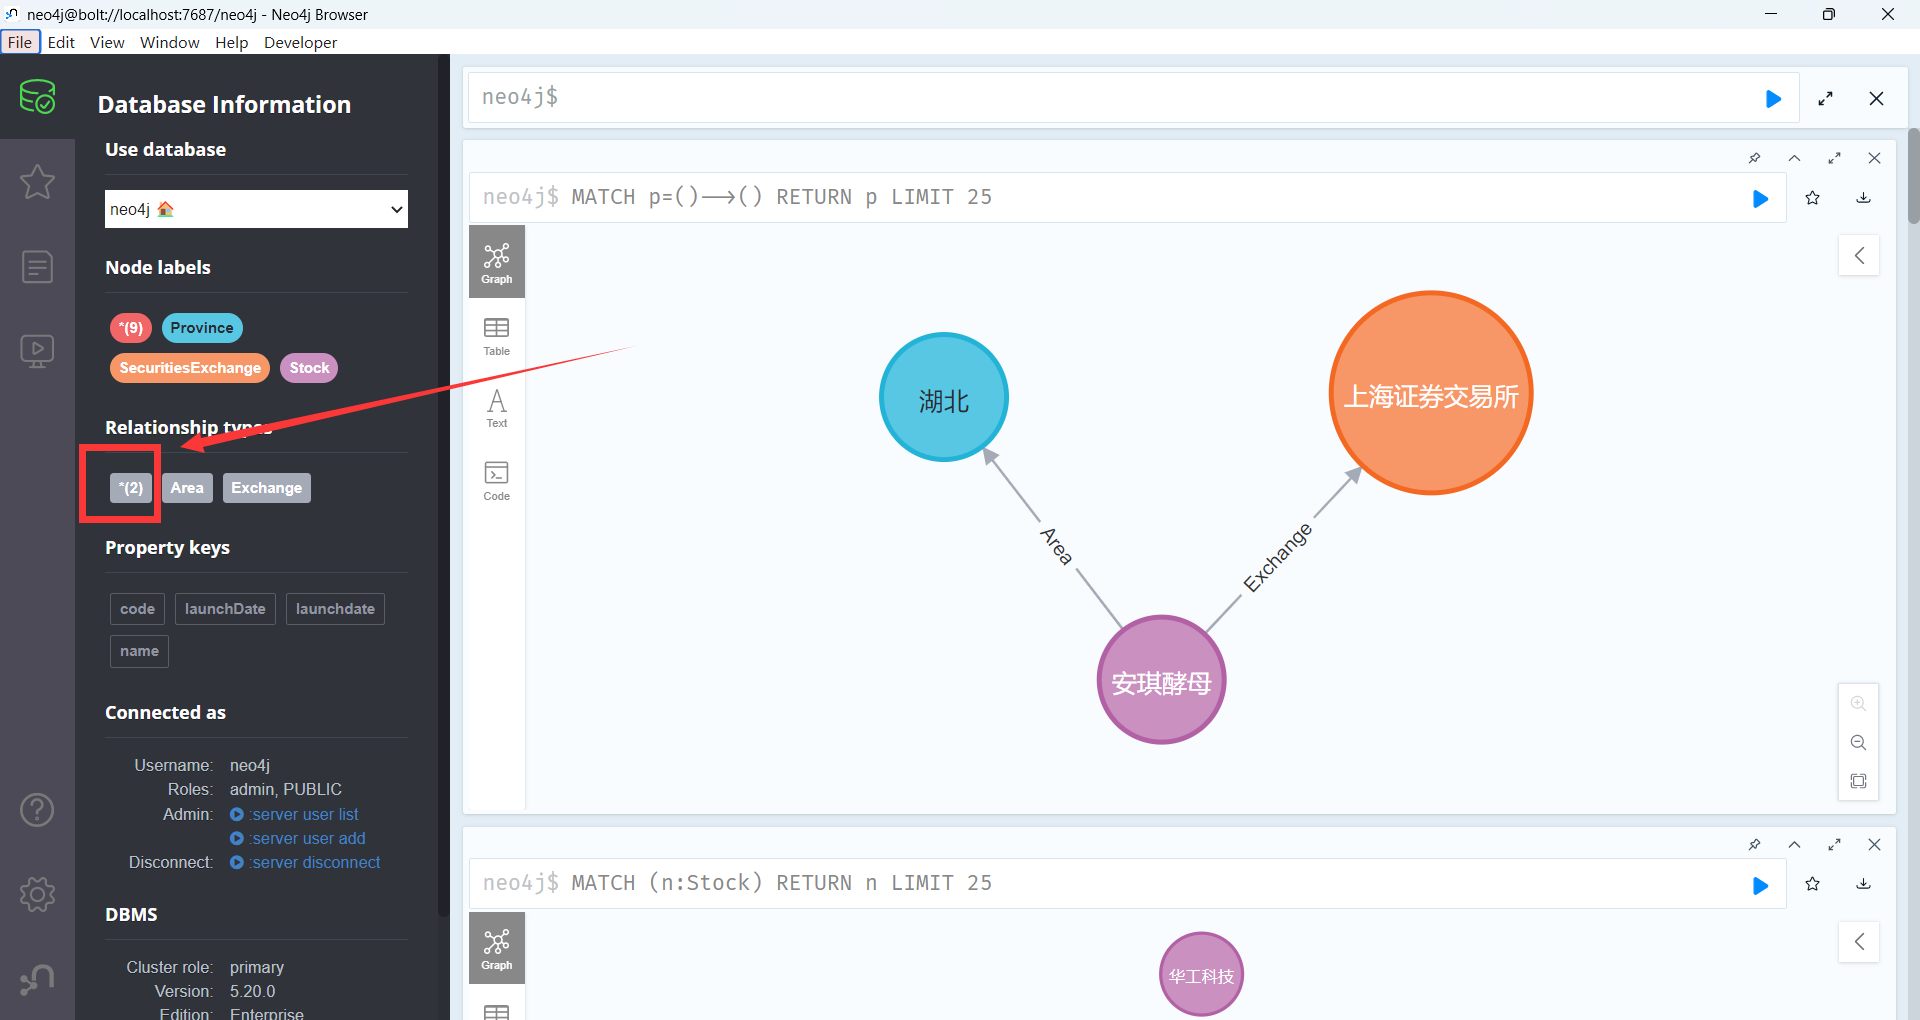Run the query in the main editor
The image size is (1920, 1020).
pyautogui.click(x=1773, y=99)
